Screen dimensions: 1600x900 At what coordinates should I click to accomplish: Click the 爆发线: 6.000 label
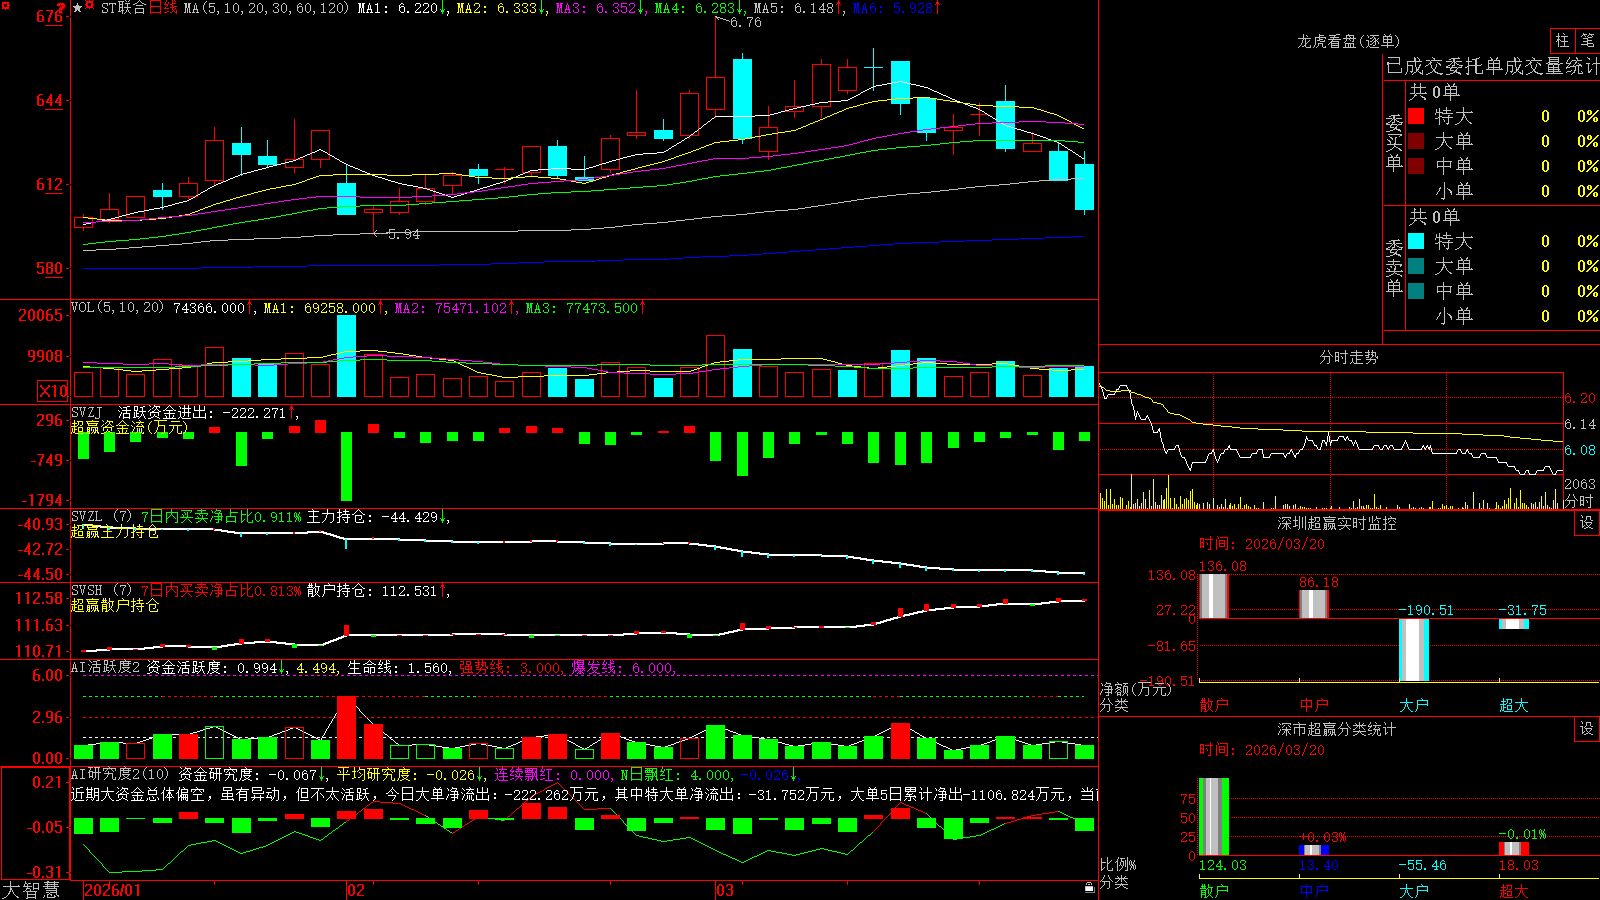[x=623, y=667]
